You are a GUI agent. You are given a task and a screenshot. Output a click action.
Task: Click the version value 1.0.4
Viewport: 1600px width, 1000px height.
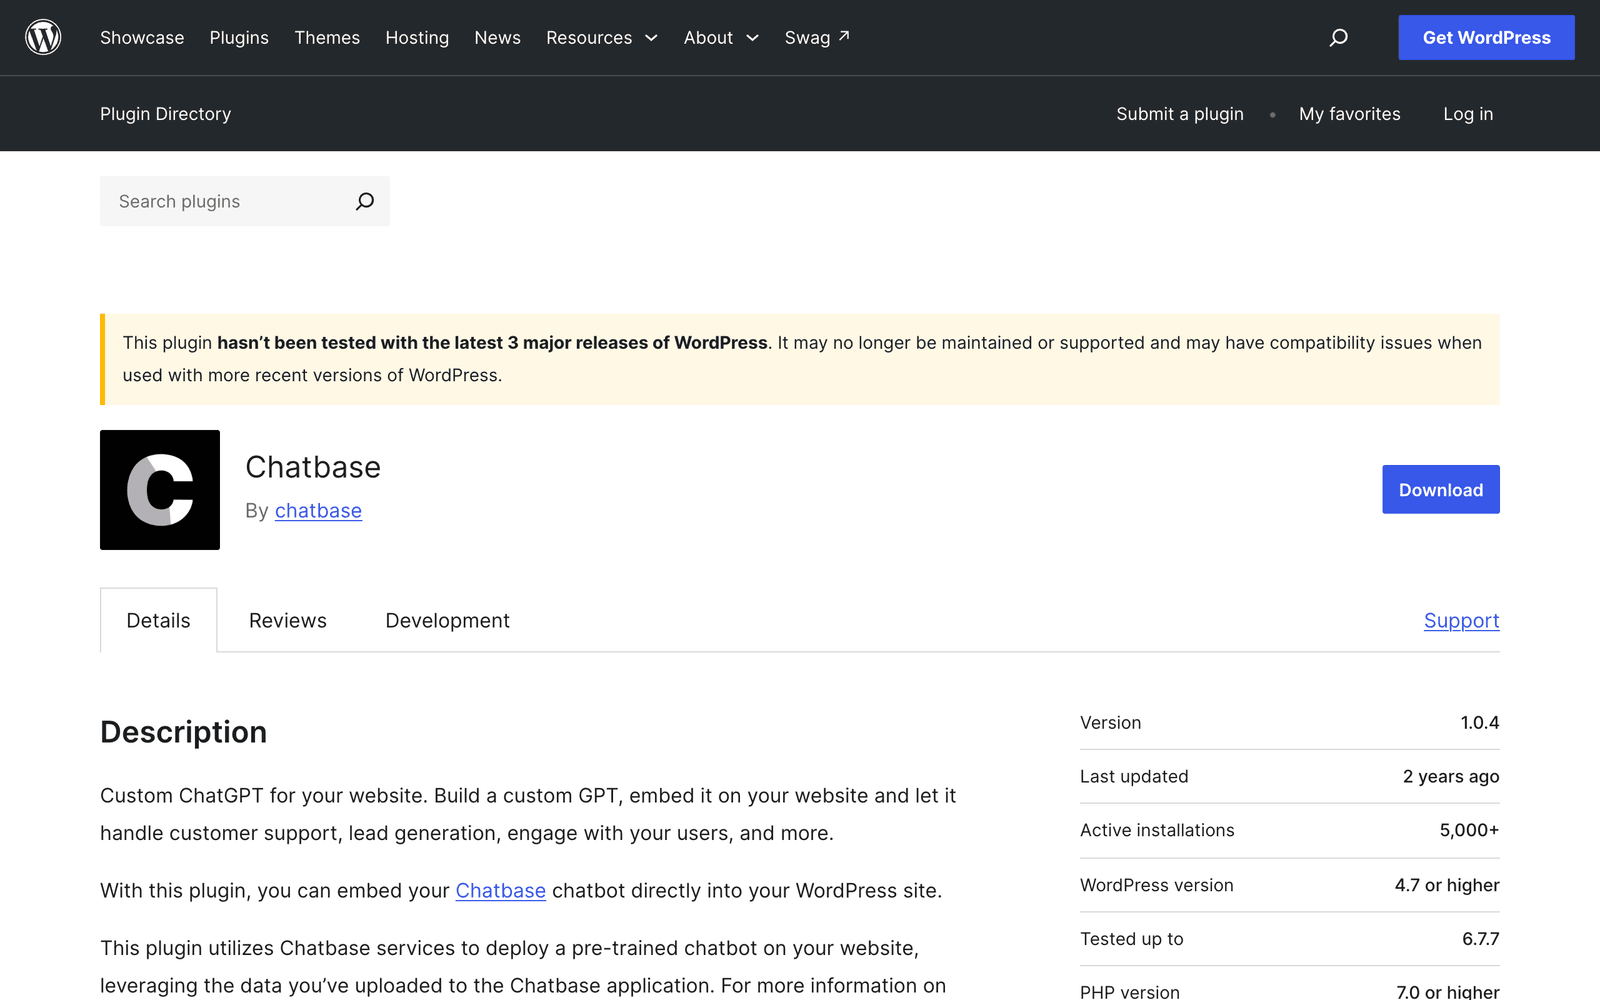1479,722
